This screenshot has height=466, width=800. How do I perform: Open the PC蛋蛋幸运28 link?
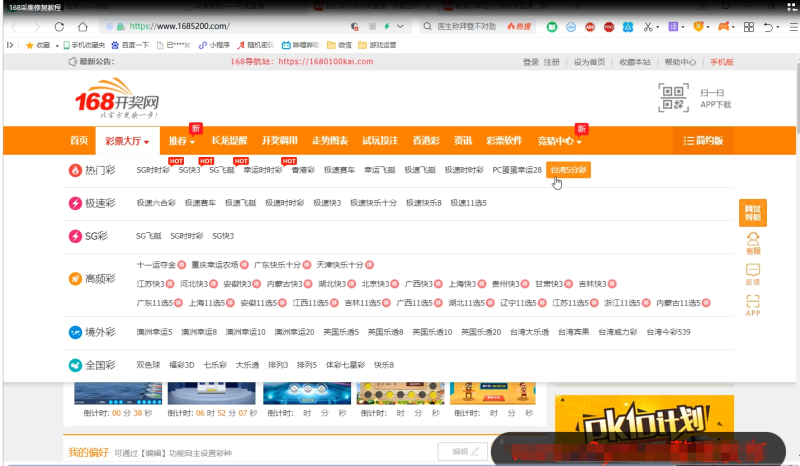pyautogui.click(x=517, y=170)
